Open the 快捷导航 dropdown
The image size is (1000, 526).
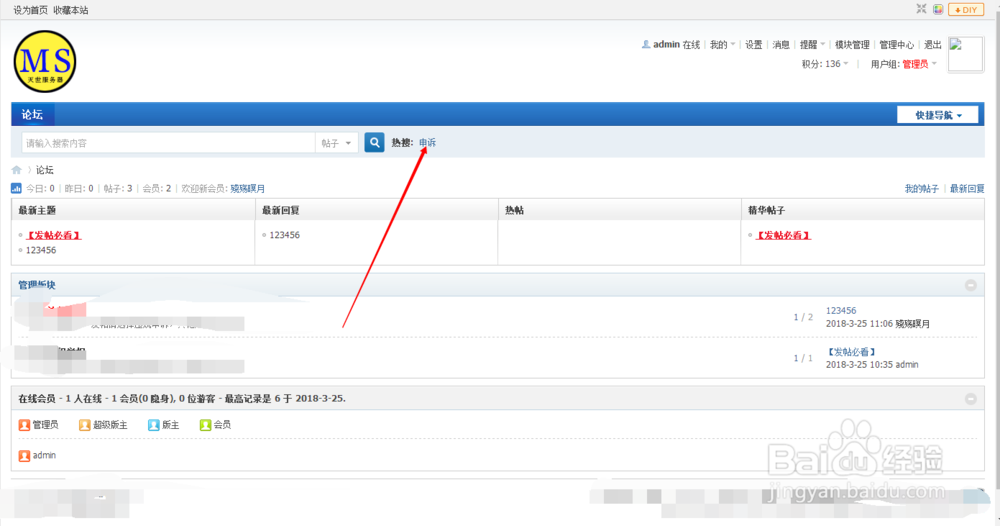click(938, 115)
